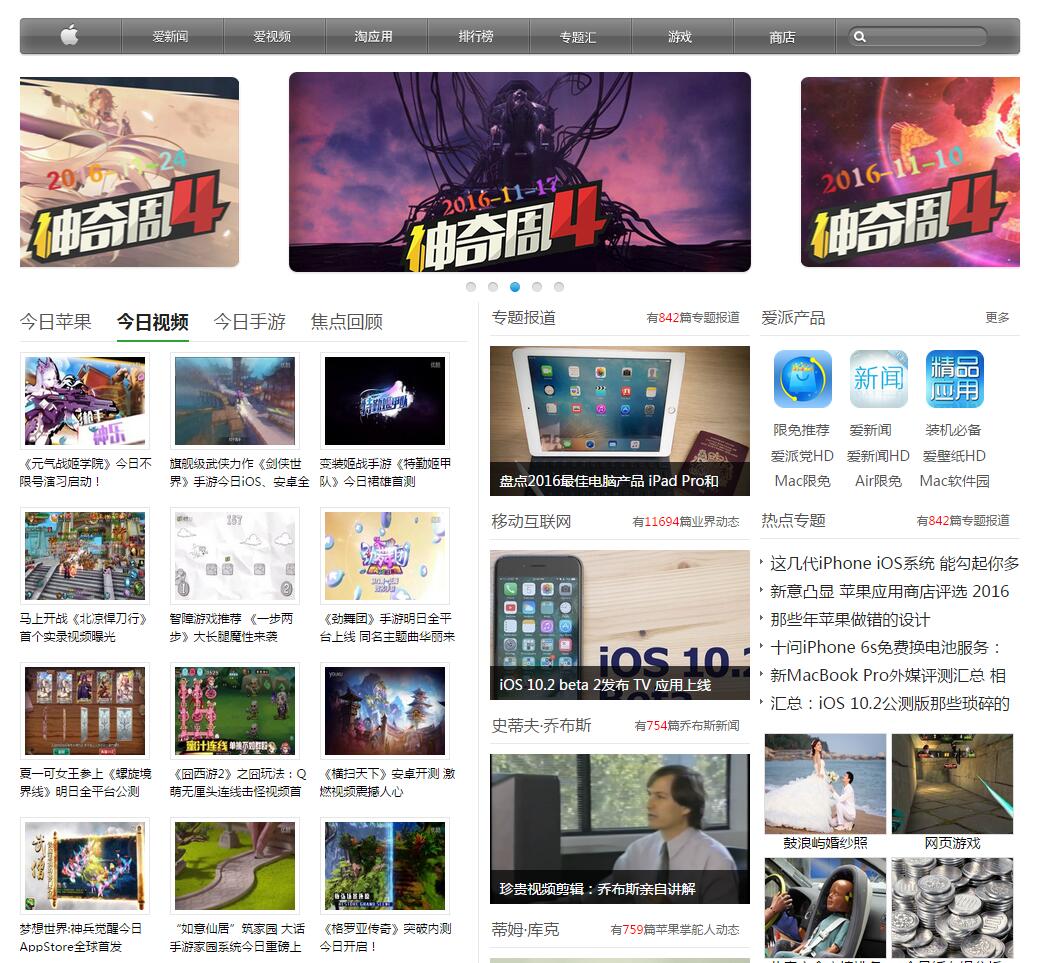This screenshot has height=963, width=1049.
Task: Open the 新闻 app icon
Action: coord(878,379)
